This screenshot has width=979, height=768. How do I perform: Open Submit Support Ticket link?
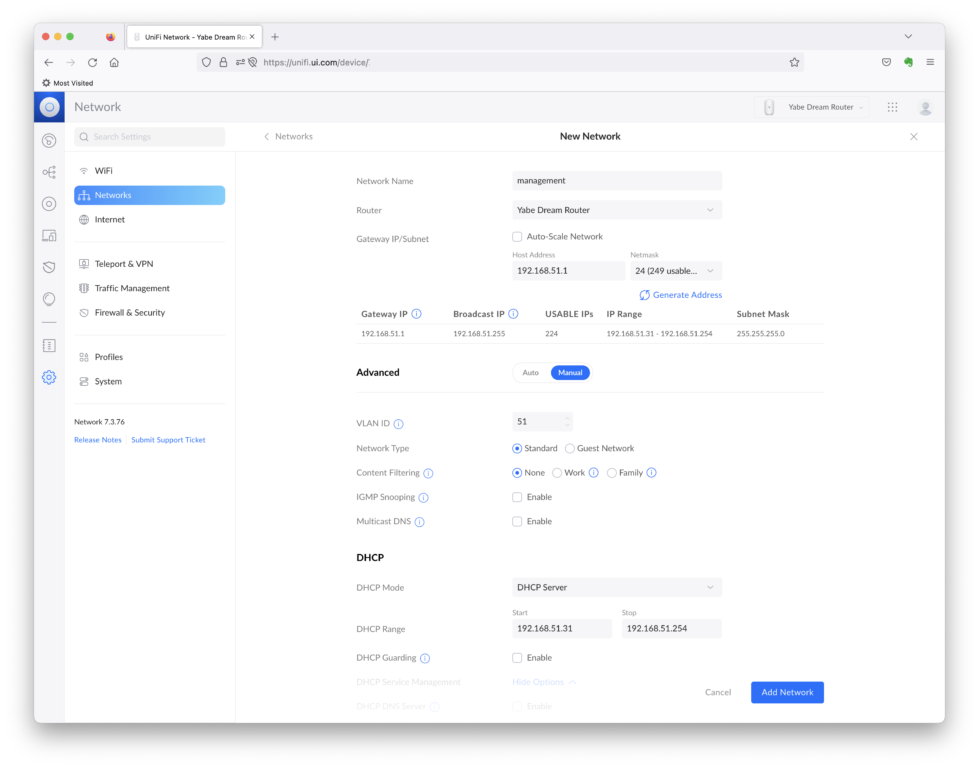tap(168, 440)
